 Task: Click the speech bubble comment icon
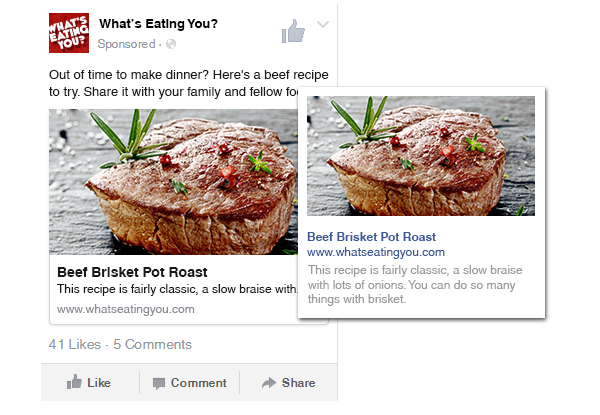click(159, 383)
